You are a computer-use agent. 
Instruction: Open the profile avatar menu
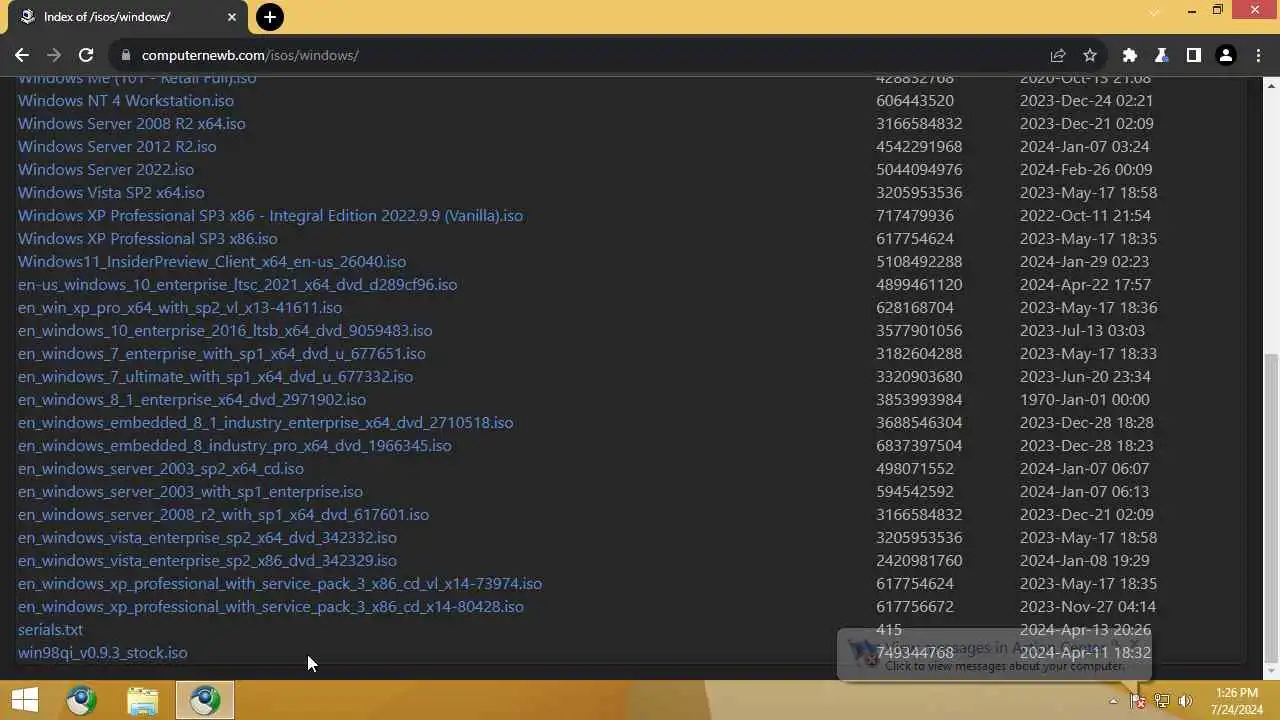click(x=1225, y=55)
